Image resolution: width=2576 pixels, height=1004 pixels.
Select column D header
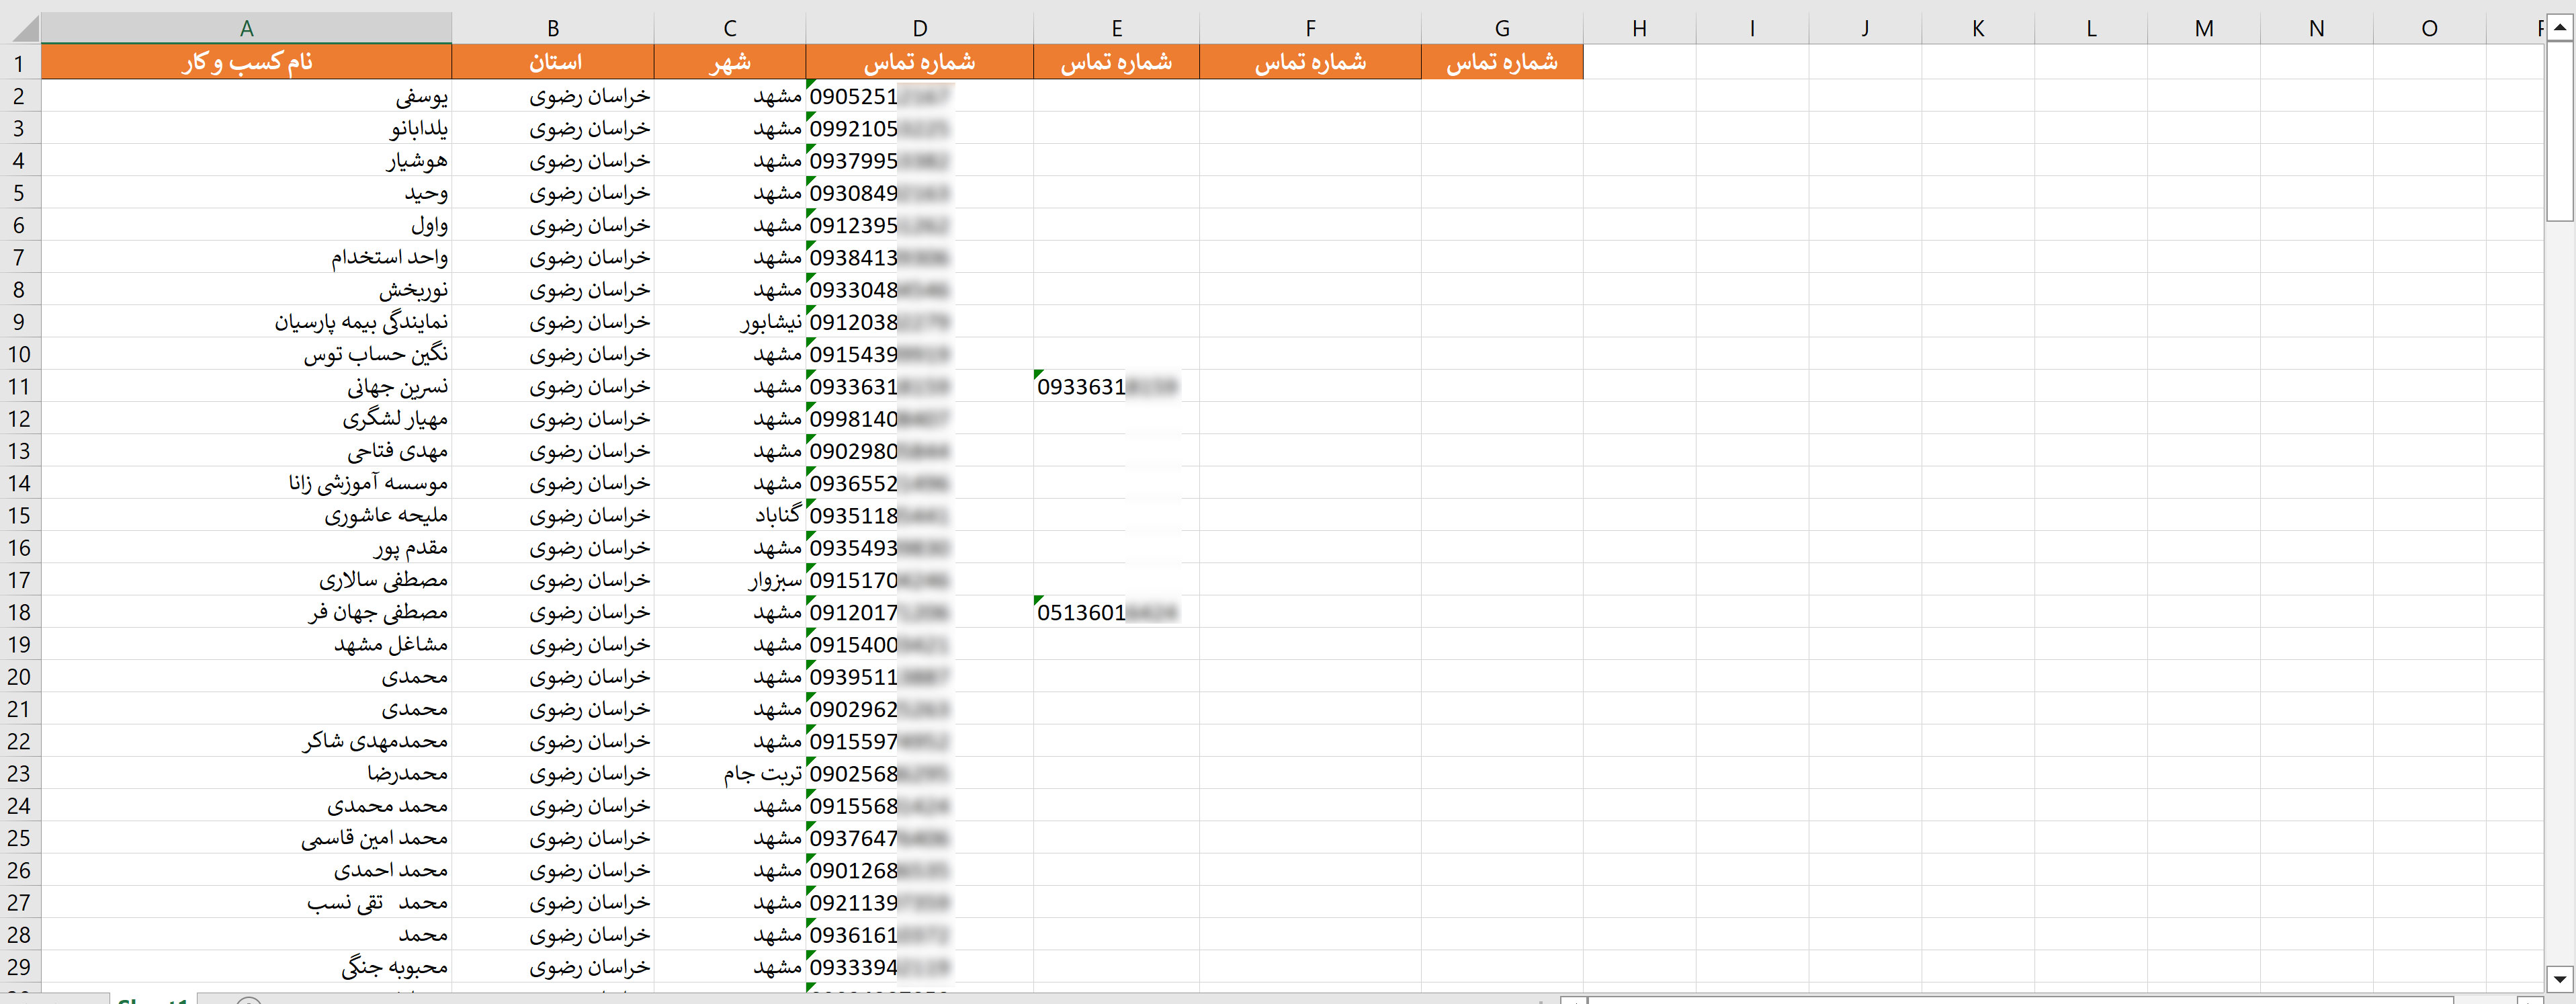(x=920, y=28)
